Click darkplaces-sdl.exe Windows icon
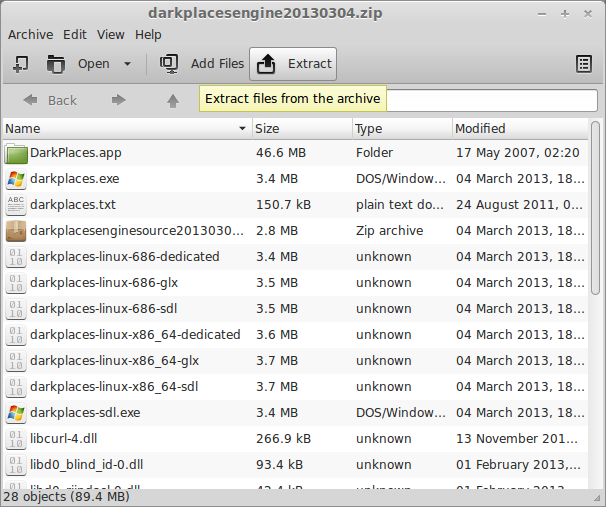This screenshot has width=606, height=507. [16, 413]
